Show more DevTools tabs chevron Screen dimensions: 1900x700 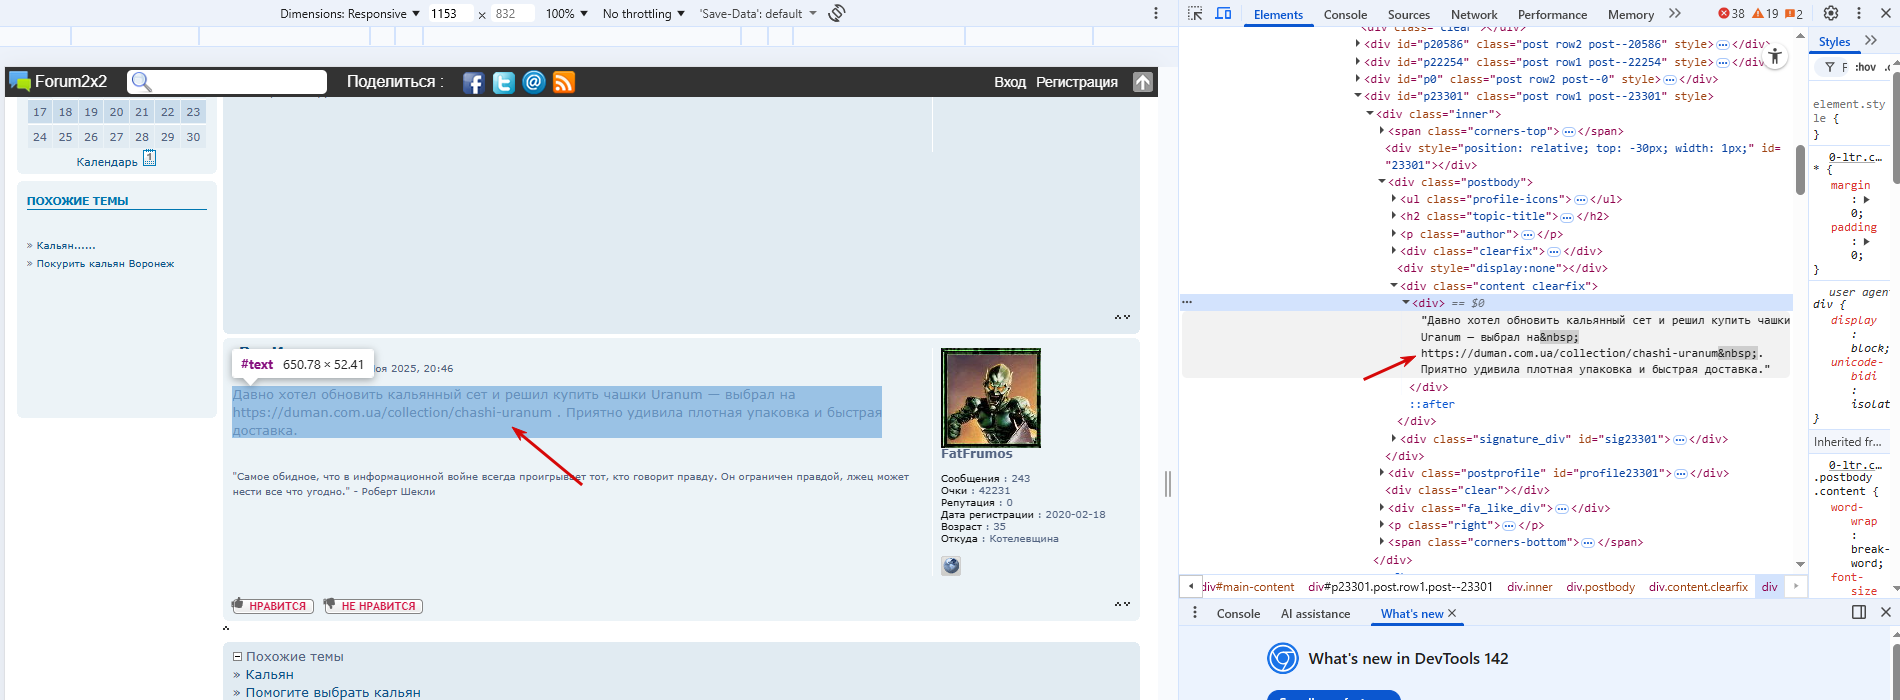[x=1675, y=13]
